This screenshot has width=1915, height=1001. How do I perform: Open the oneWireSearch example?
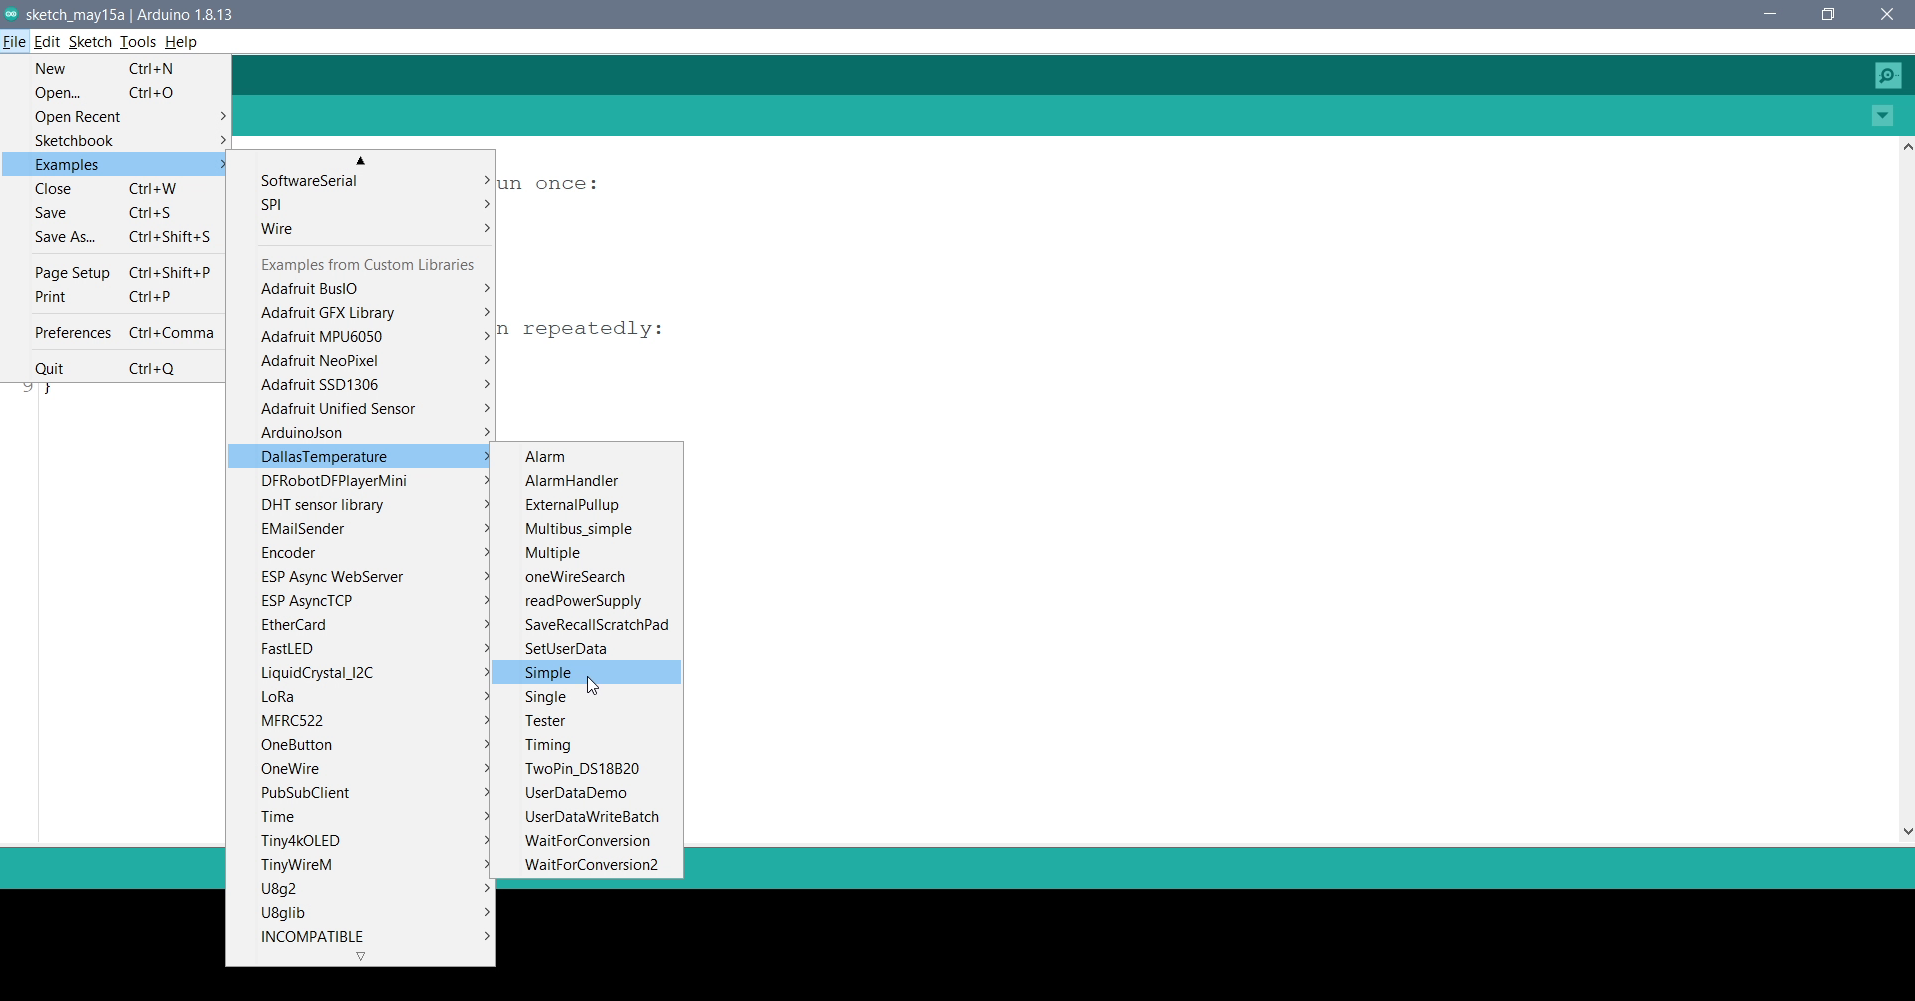(587, 577)
